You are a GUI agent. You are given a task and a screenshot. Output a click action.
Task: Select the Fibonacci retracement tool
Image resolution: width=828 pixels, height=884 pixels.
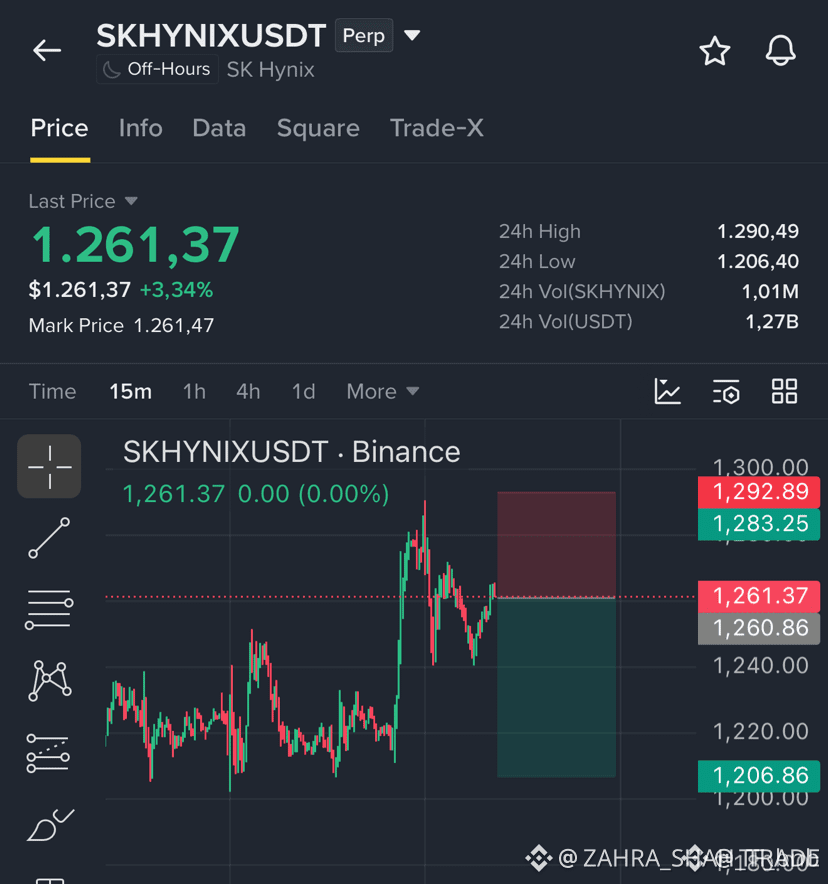[48, 753]
